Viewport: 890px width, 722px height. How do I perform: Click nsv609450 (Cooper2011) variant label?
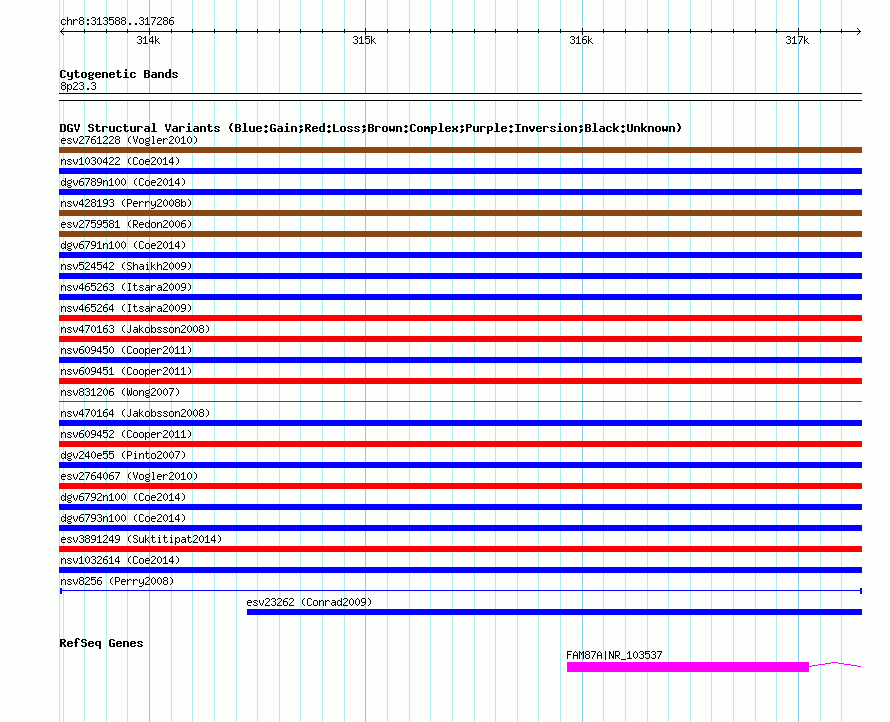click(126, 350)
